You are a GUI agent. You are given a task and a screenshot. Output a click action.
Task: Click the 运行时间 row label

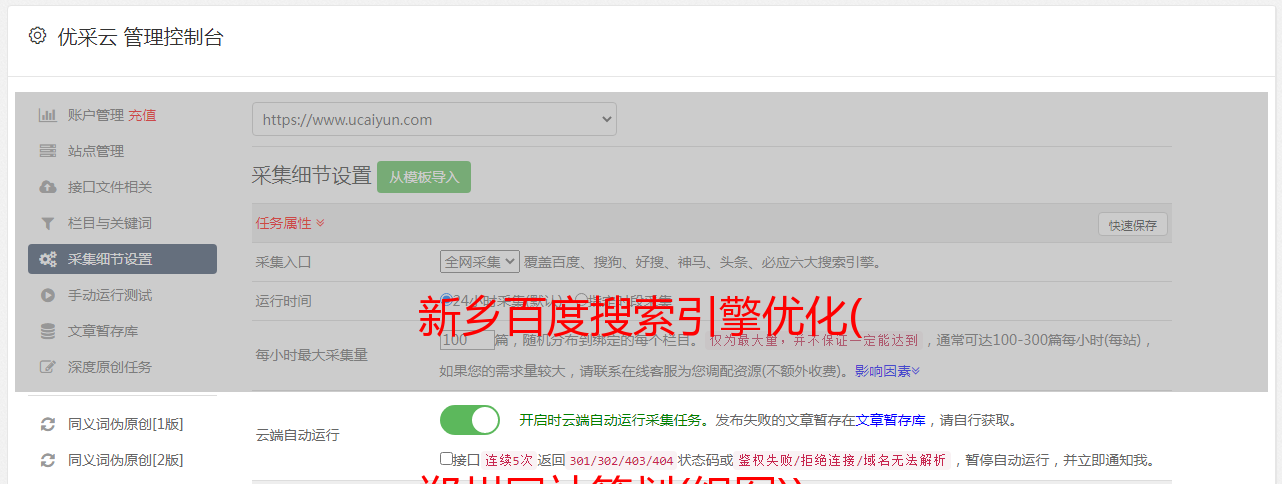284,300
